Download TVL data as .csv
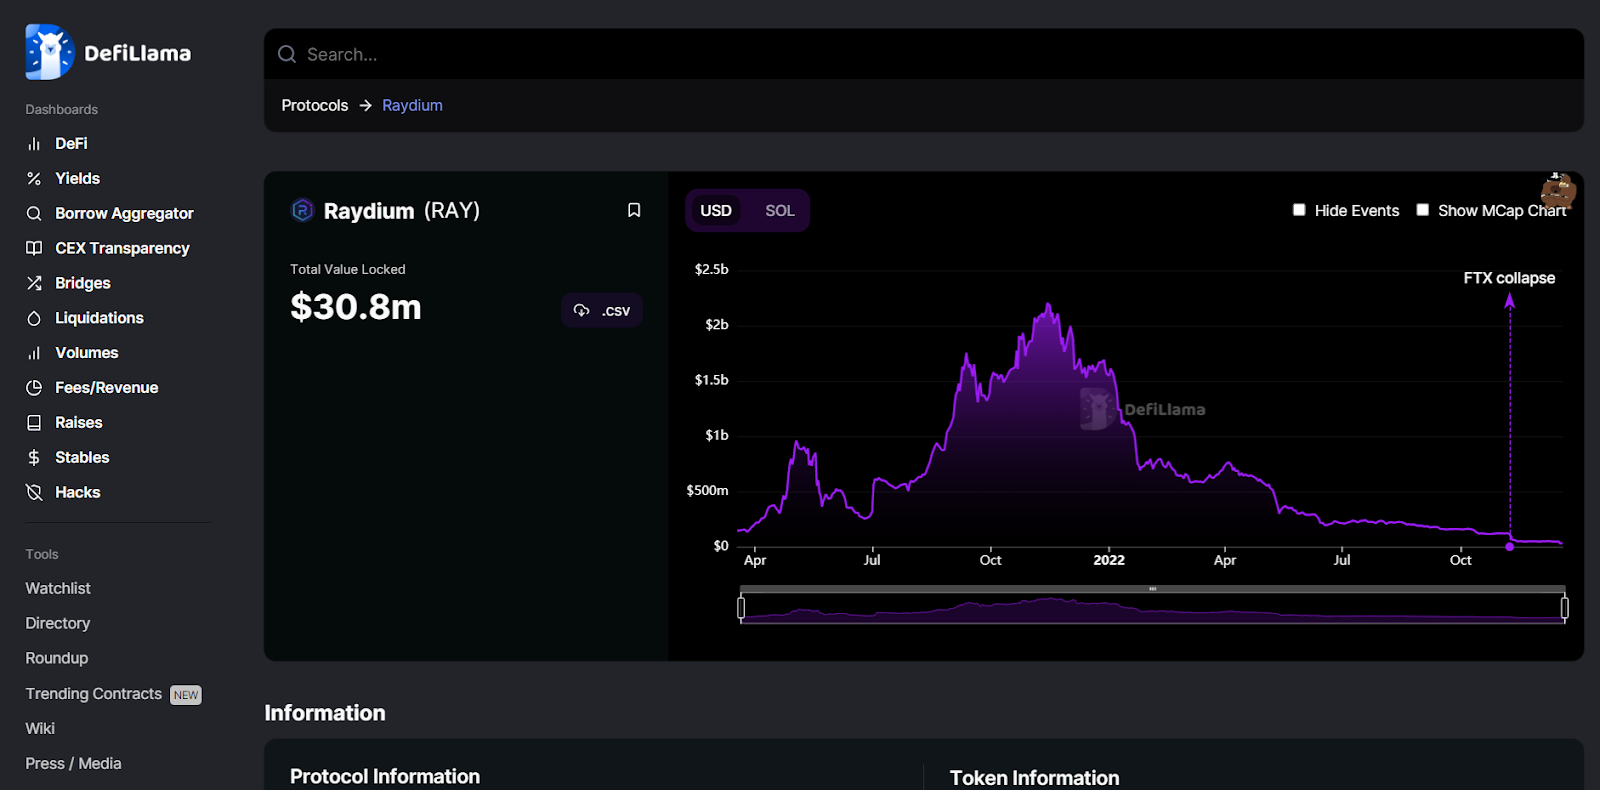This screenshot has height=790, width=1600. pos(602,310)
